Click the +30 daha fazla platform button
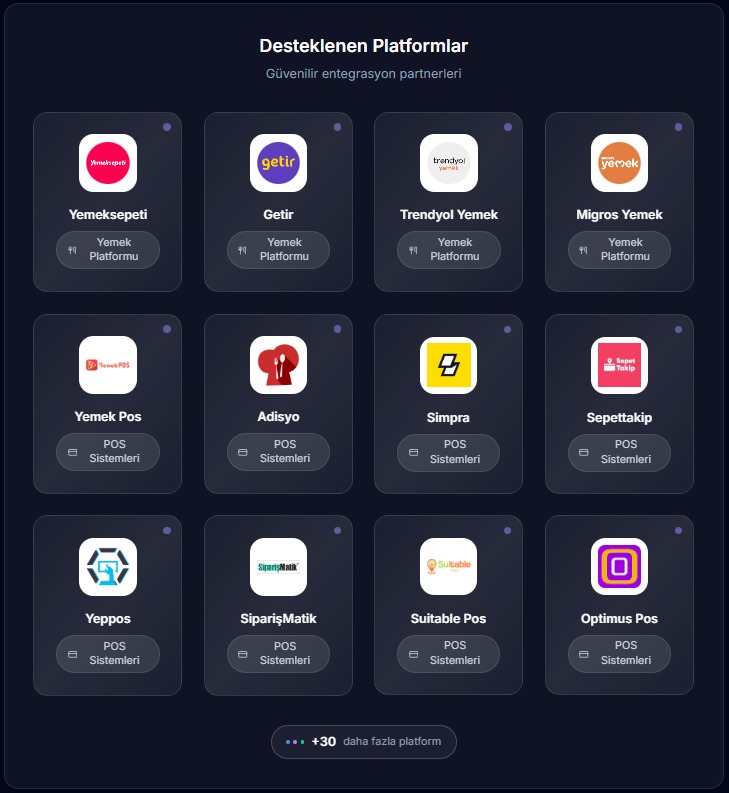This screenshot has width=729, height=793. (364, 742)
